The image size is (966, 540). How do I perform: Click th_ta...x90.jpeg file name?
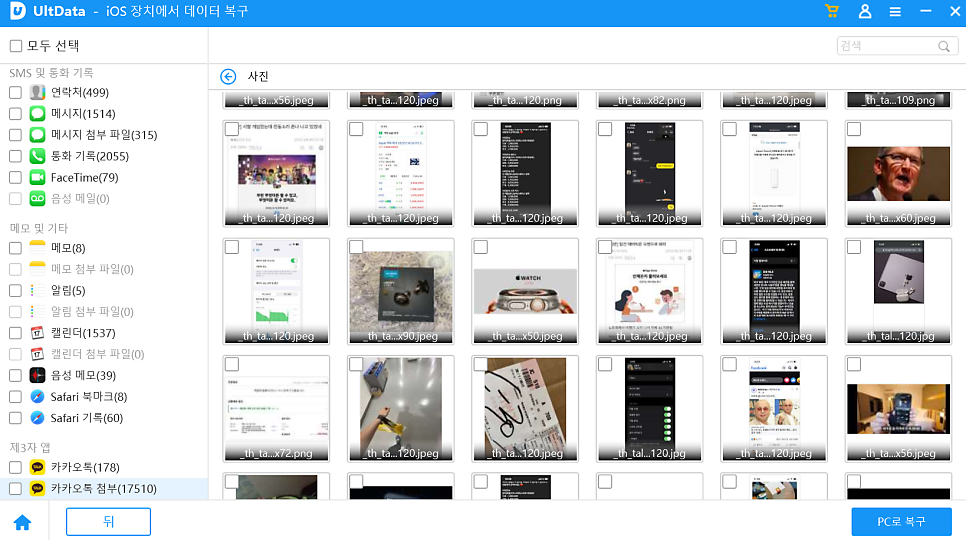[402, 336]
